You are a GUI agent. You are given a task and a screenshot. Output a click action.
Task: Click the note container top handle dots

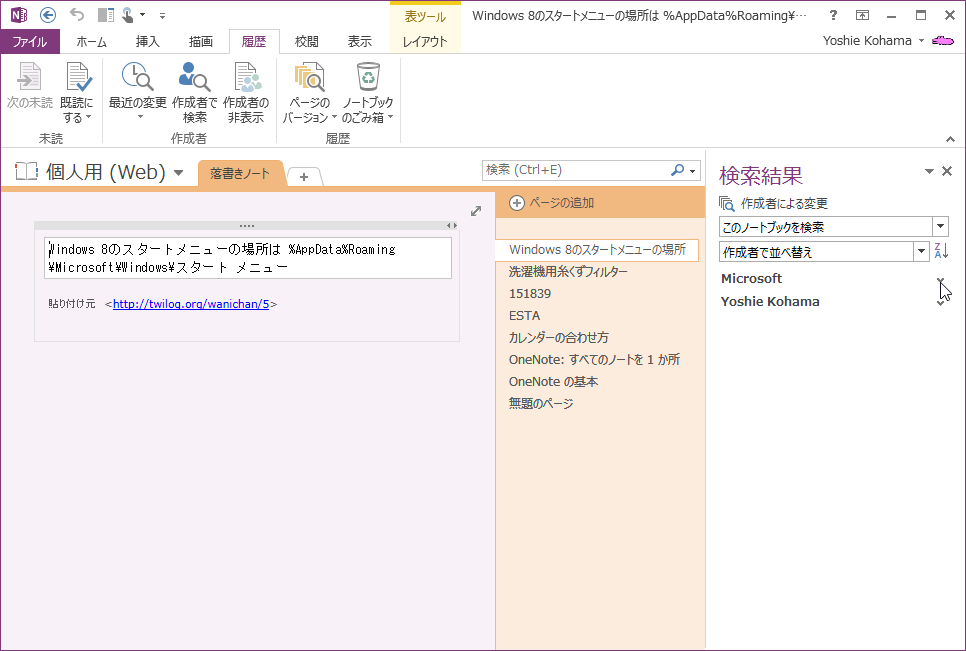click(x=246, y=225)
